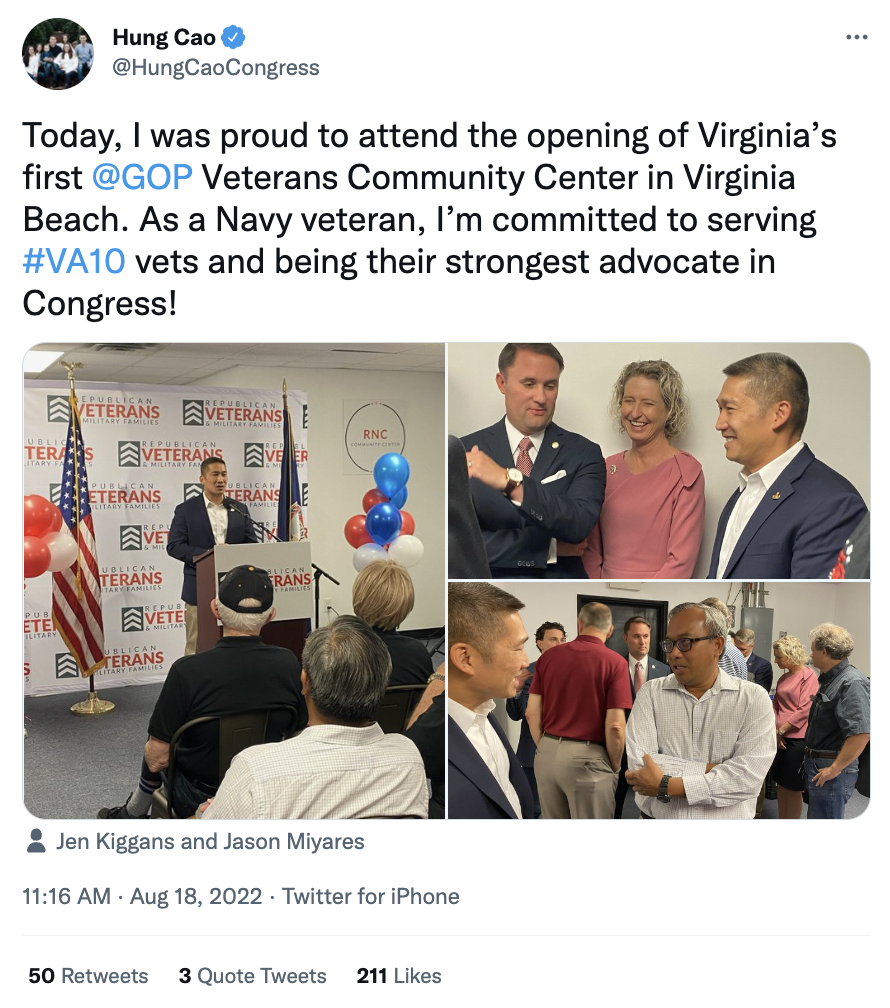Image resolution: width=890 pixels, height=1008 pixels.
Task: Click the tweet body text
Action: (430, 219)
